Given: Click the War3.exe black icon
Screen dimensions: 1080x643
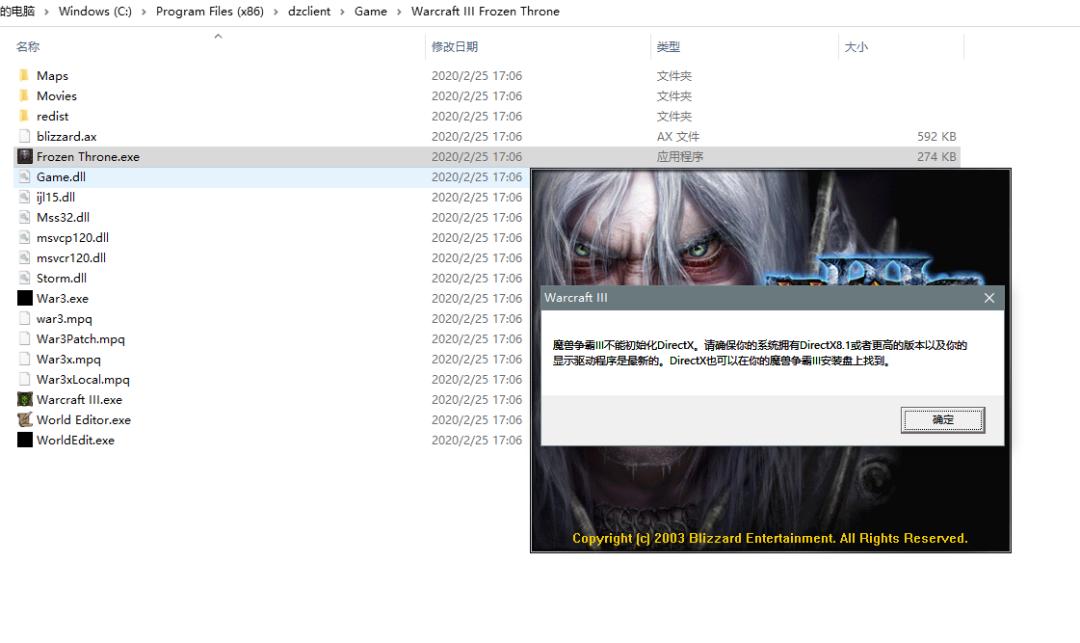Looking at the screenshot, I should 25,298.
